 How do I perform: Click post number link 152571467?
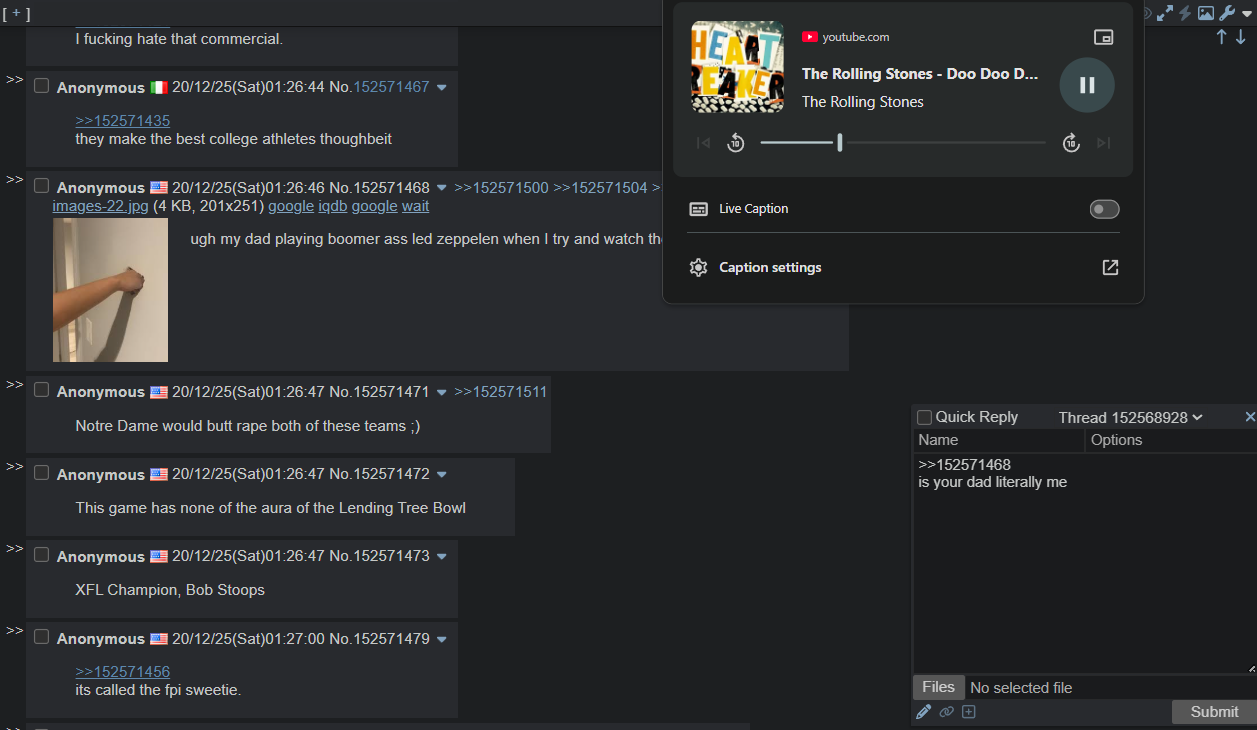(391, 88)
